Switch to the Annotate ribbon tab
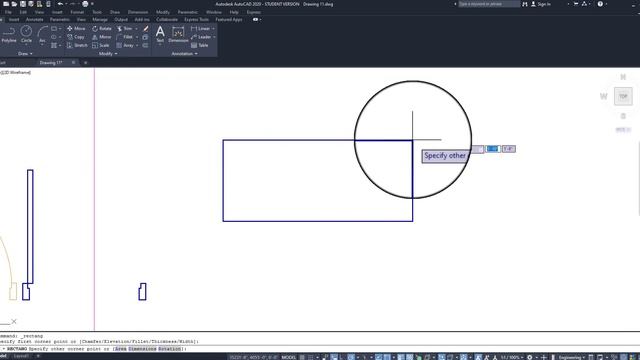Screen dimensions: 640x360 34,20
